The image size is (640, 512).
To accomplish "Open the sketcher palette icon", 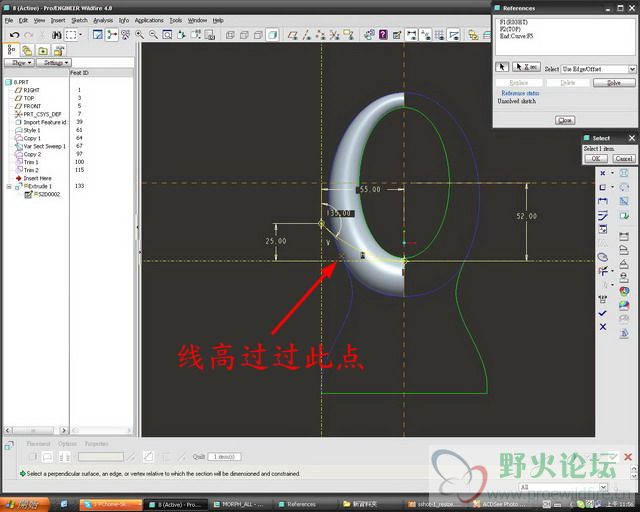I will (603, 257).
